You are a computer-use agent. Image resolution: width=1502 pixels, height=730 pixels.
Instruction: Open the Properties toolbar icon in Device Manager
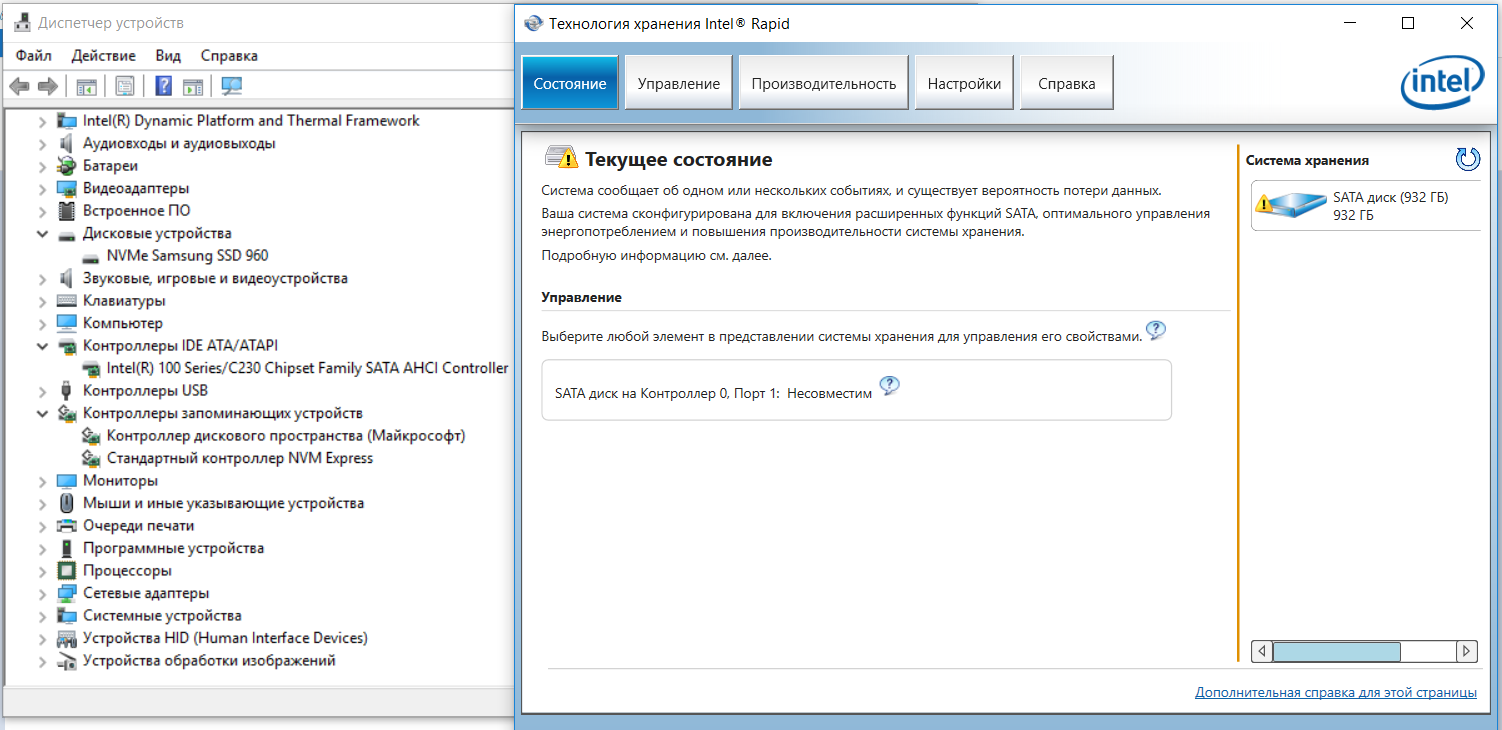click(x=125, y=87)
